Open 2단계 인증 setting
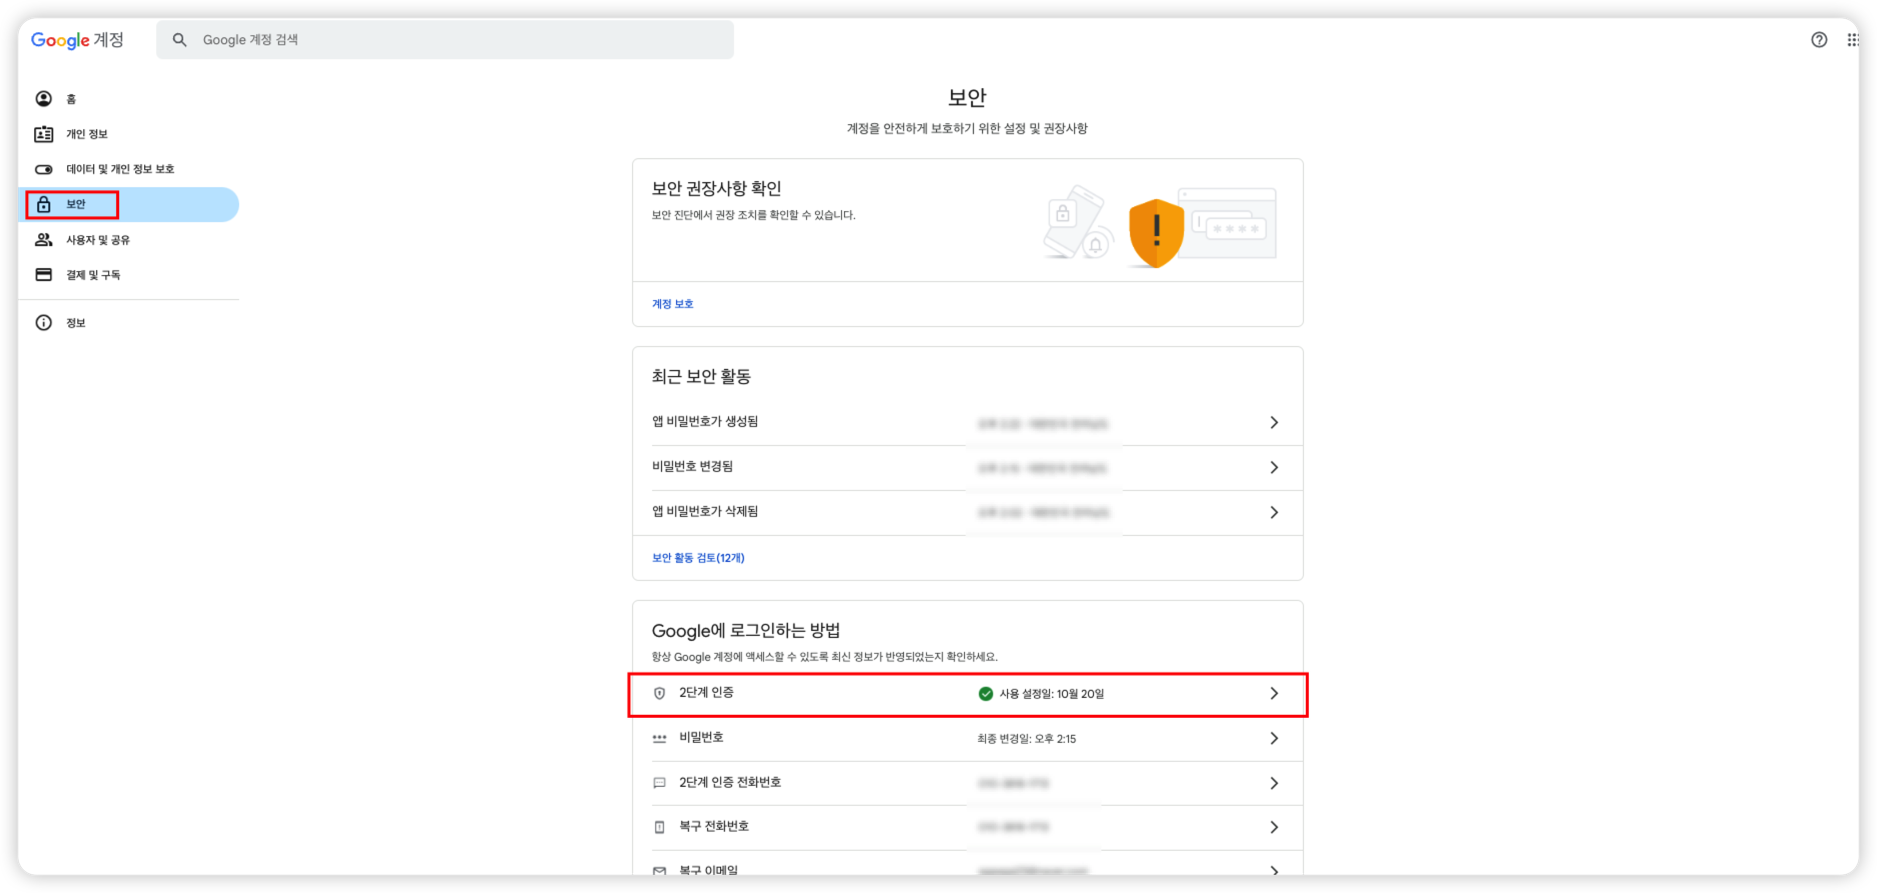1877x893 pixels. tap(968, 694)
